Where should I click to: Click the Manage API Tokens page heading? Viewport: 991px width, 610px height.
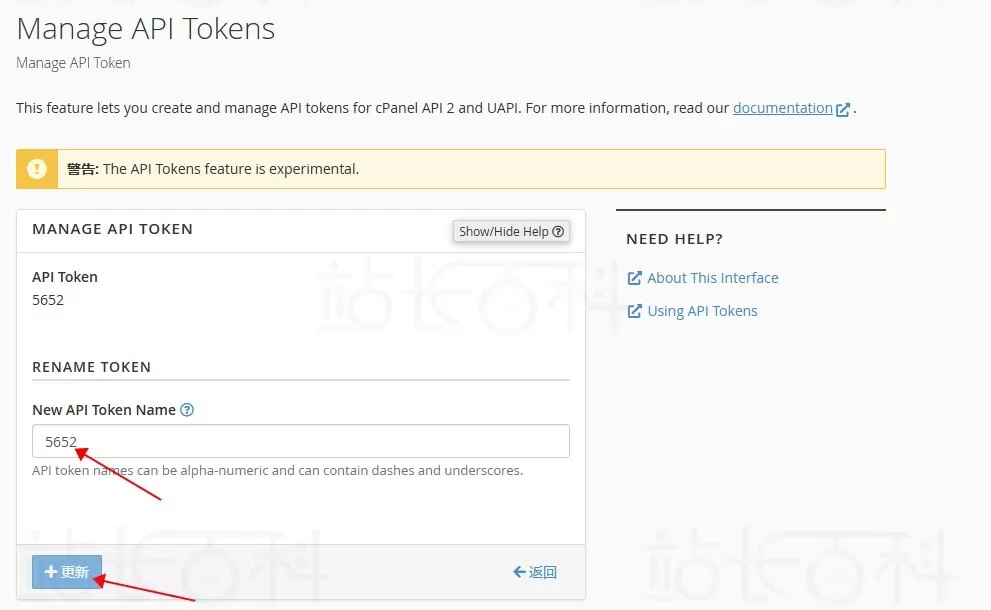click(146, 29)
